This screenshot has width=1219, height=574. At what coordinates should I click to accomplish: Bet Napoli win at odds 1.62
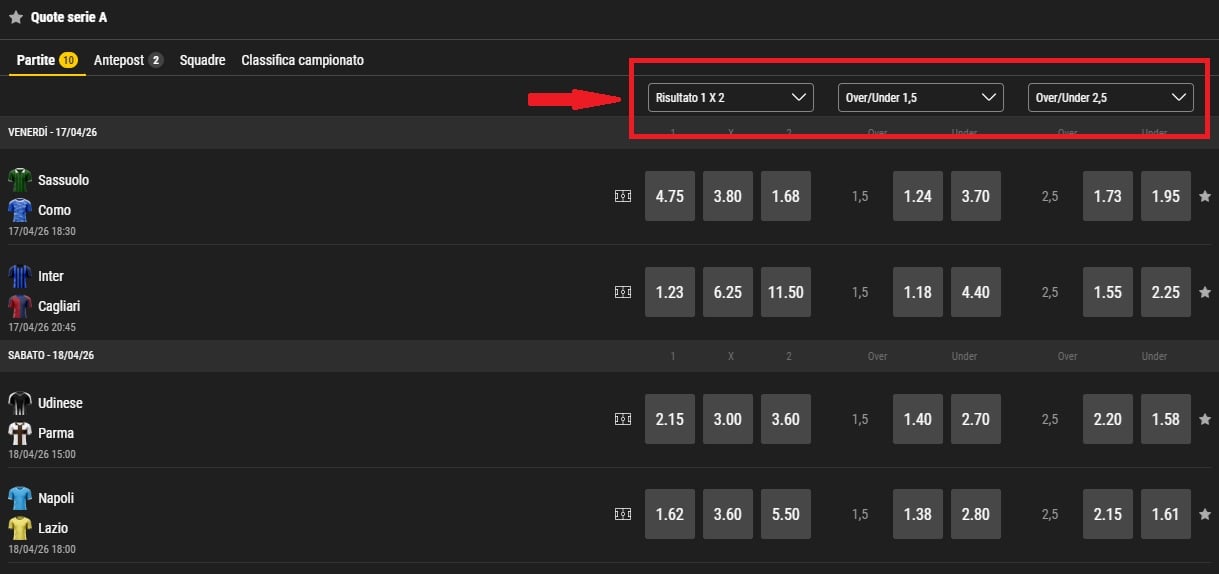[x=670, y=514]
